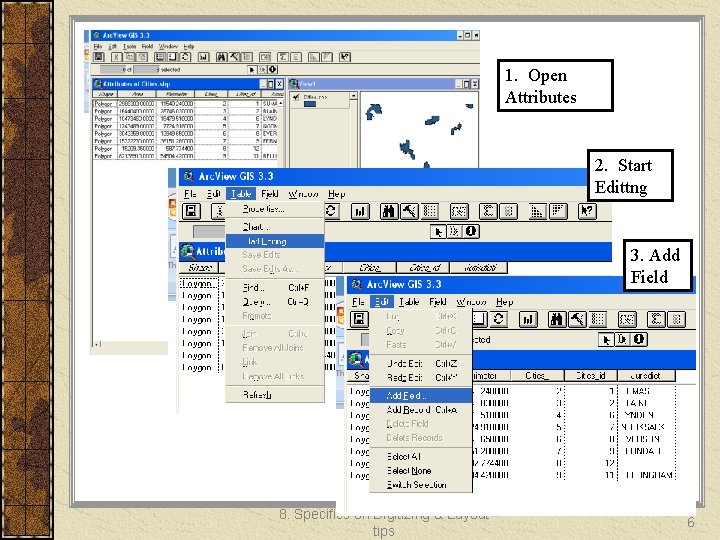Image resolution: width=720 pixels, height=540 pixels.
Task: Click Cut icon in the window showing View1
Action: pos(117,57)
